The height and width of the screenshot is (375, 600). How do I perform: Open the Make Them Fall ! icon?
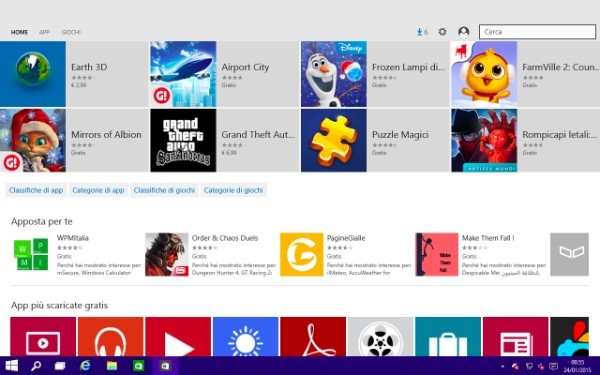(x=437, y=254)
